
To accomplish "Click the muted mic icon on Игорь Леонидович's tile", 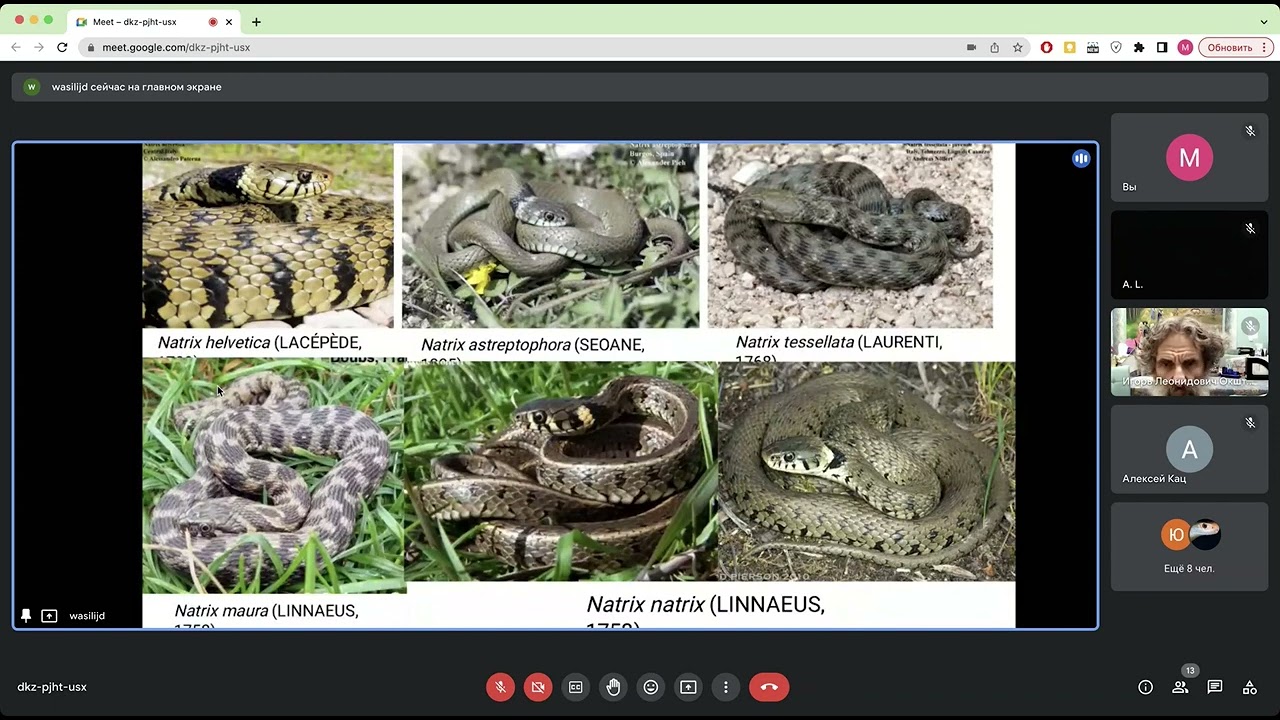I will 1250,326.
